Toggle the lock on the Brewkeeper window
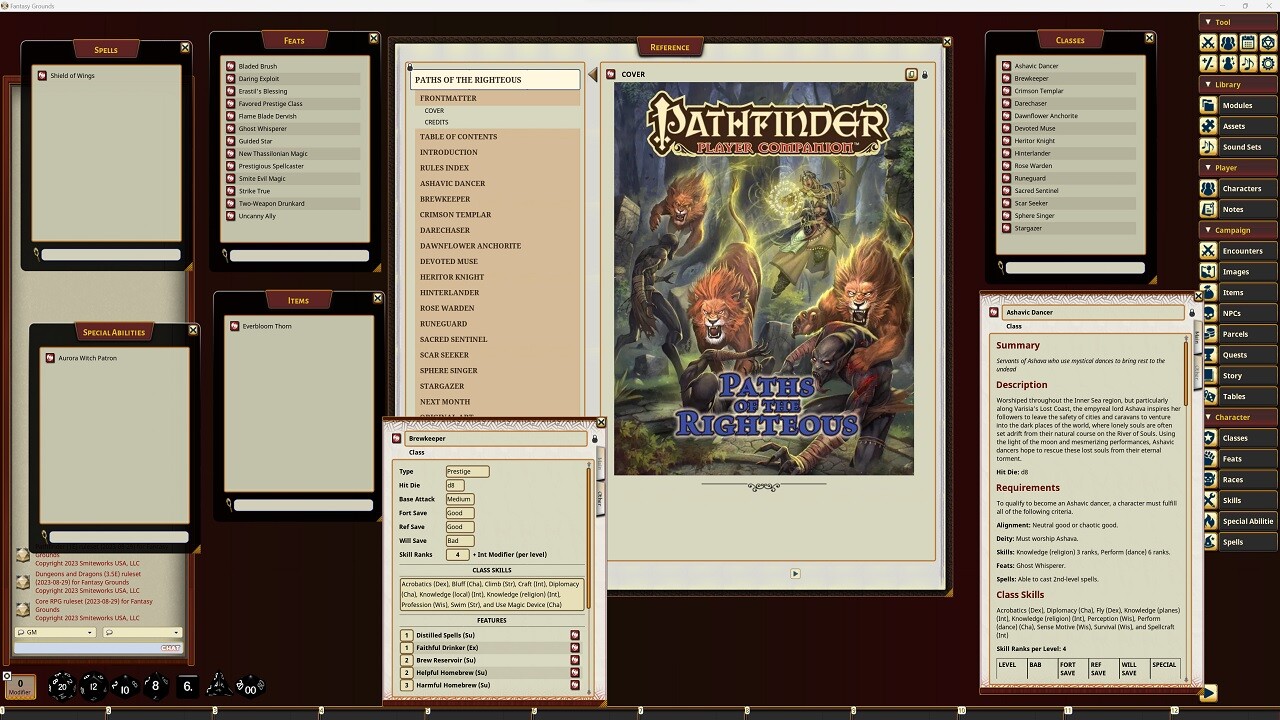Screen dimensions: 1280x720 595,438
